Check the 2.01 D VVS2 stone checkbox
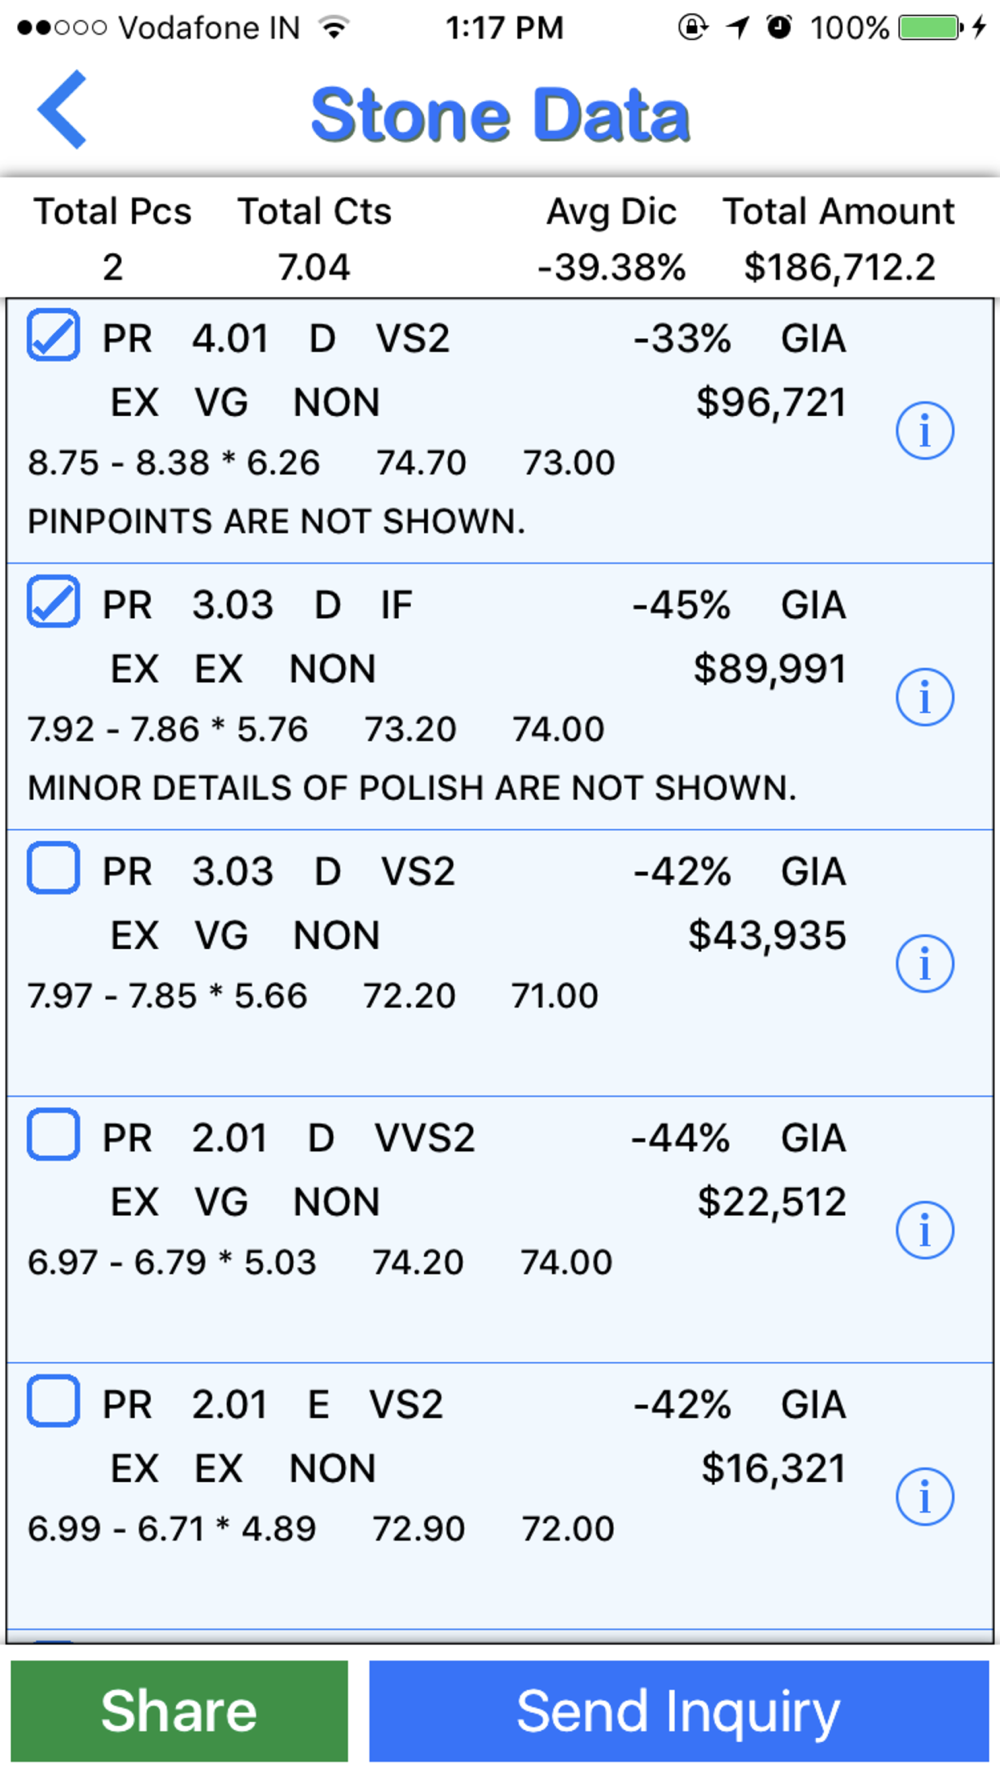1000x1778 pixels. [53, 1134]
